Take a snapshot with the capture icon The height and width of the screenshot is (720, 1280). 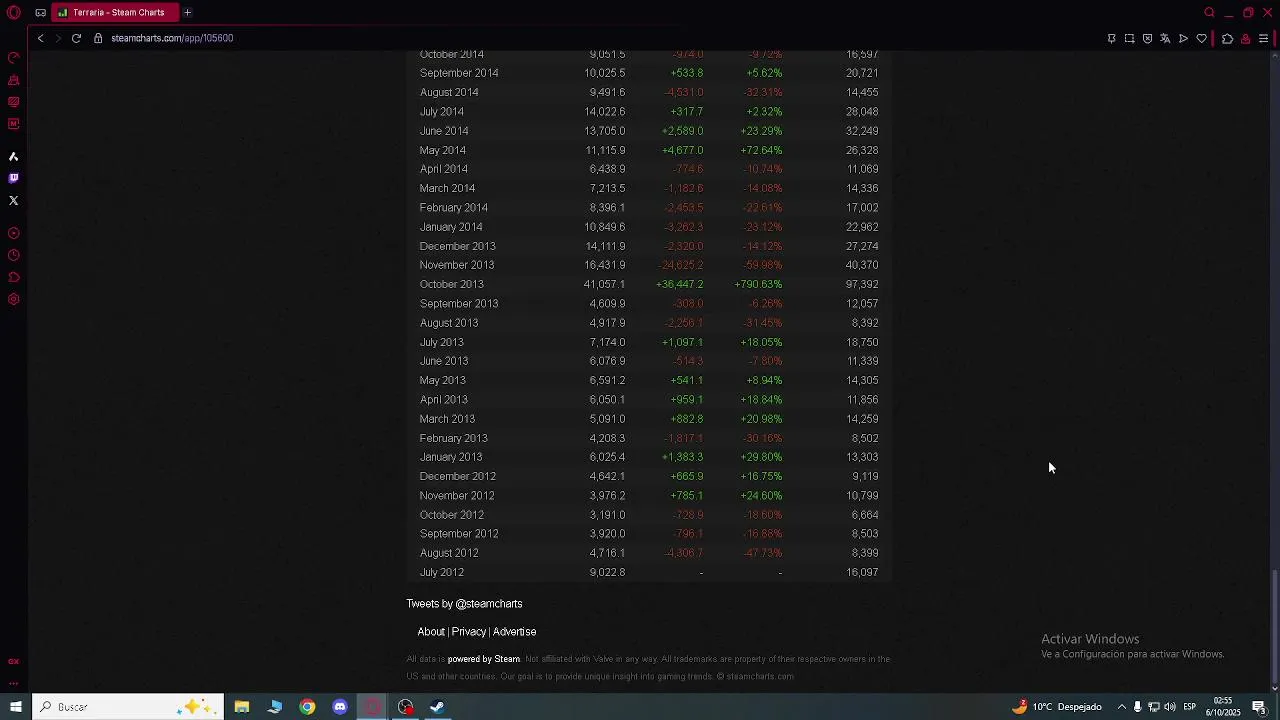(1129, 39)
